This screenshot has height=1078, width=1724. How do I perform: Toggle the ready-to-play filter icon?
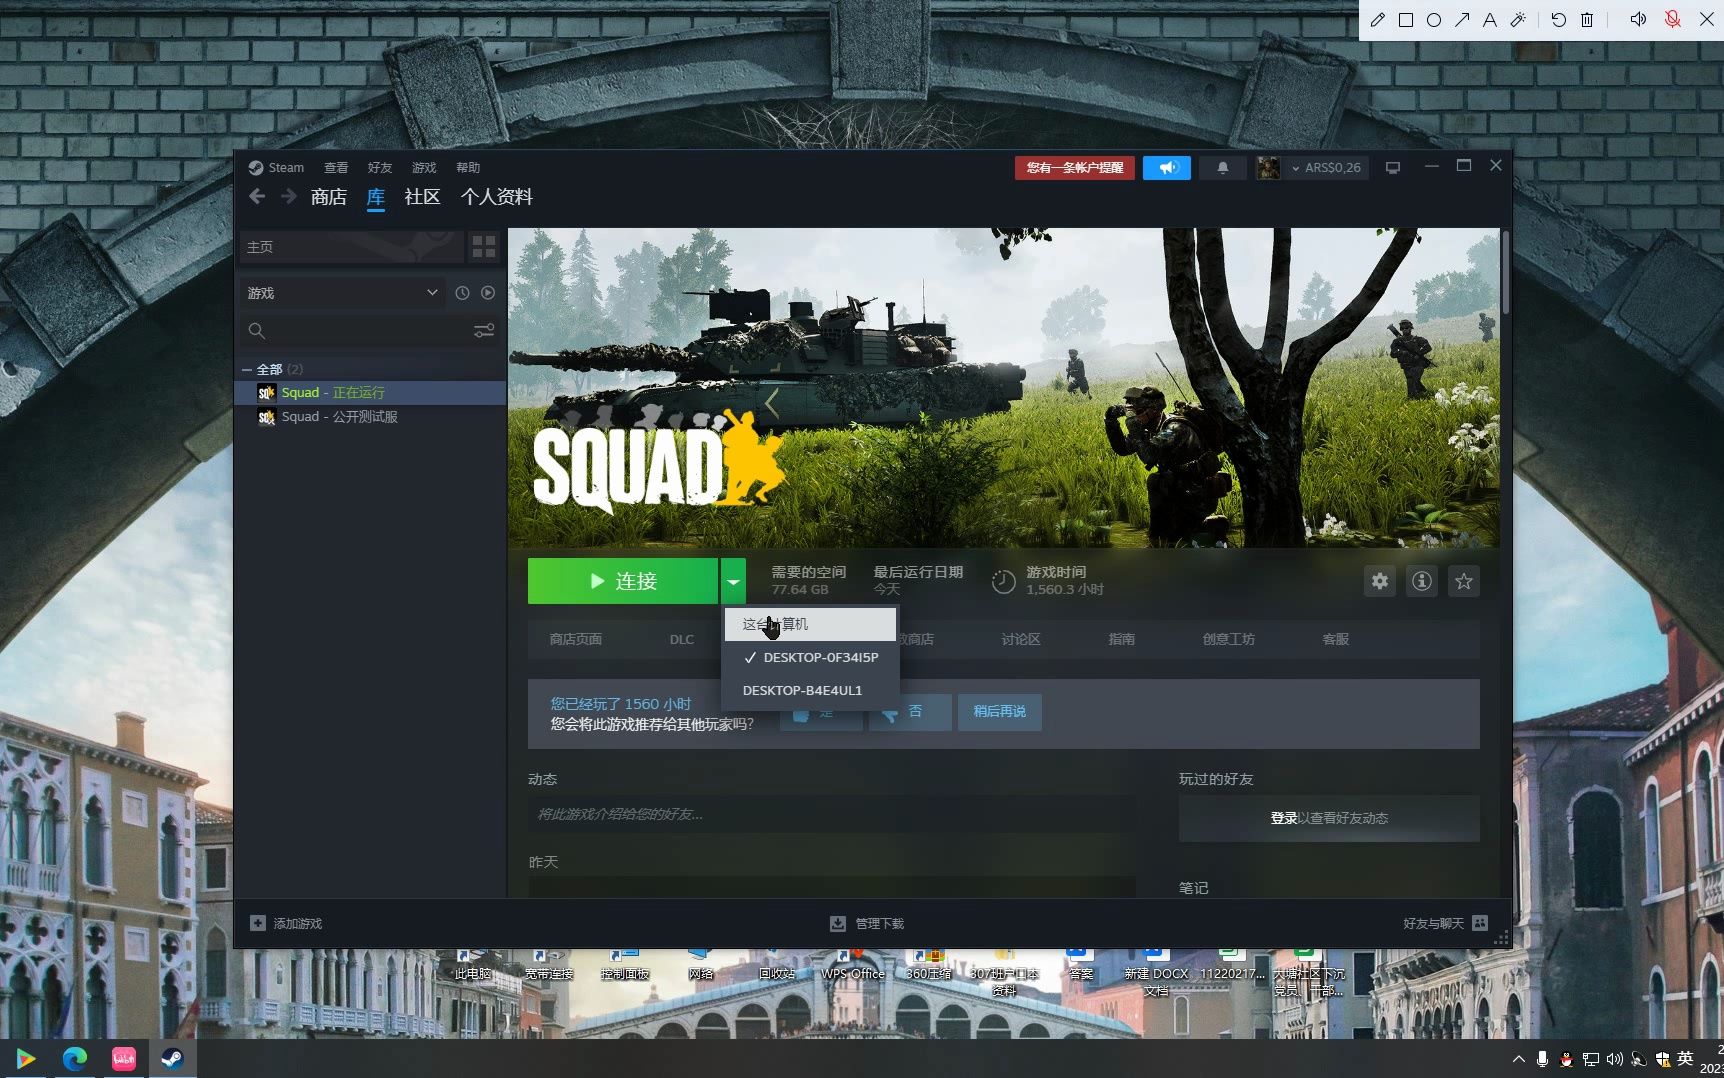[488, 293]
